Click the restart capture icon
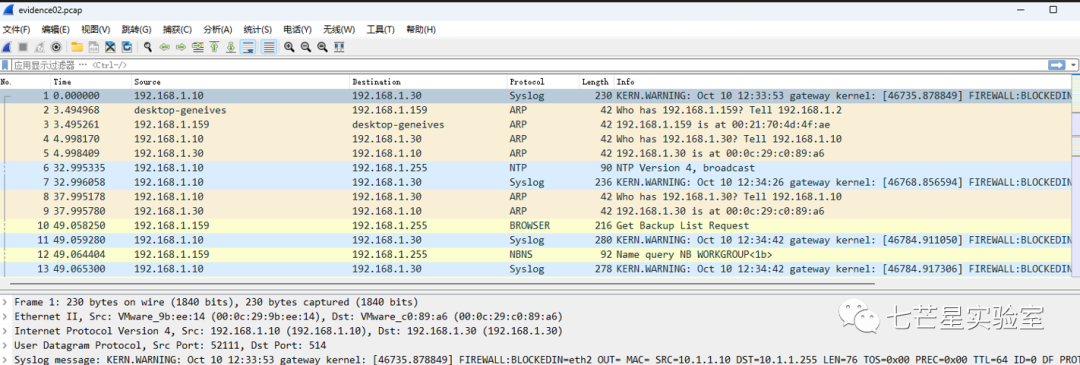This screenshot has height=365, width=1080. click(39, 47)
